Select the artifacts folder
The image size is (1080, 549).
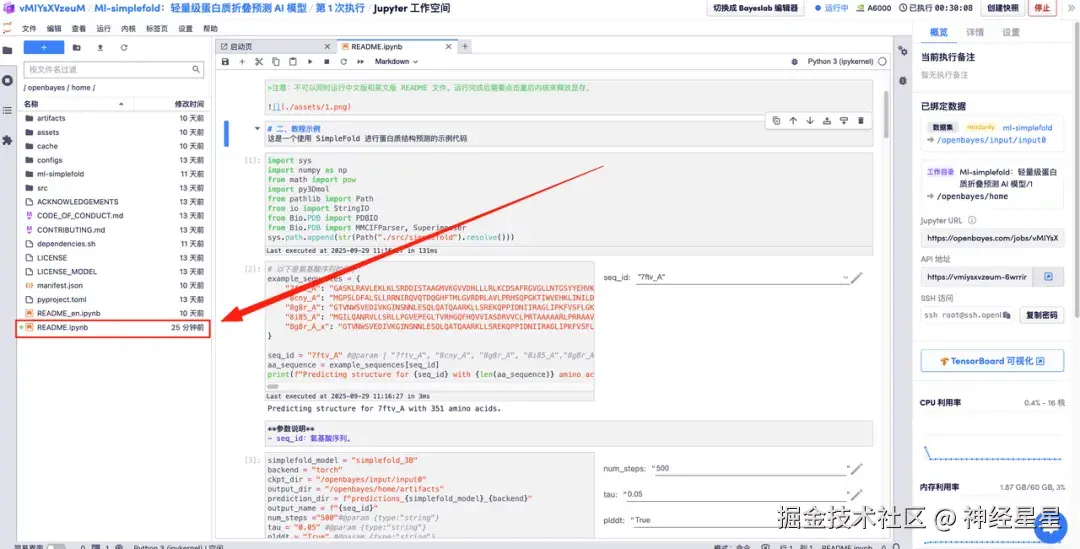(114, 118)
